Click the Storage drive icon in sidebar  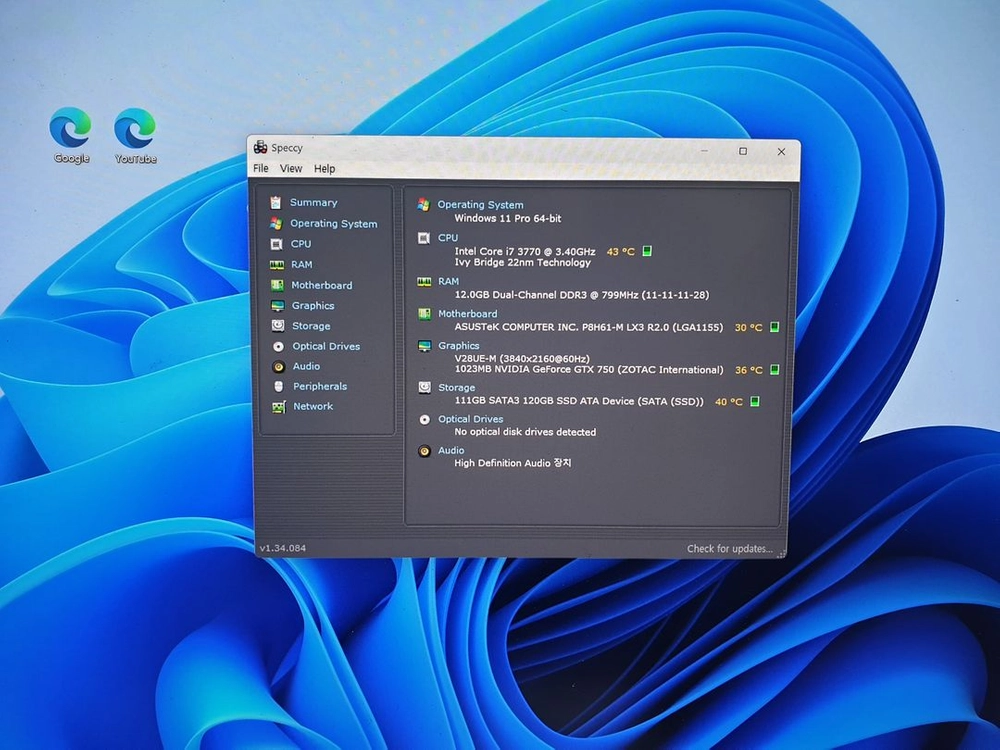(x=278, y=326)
